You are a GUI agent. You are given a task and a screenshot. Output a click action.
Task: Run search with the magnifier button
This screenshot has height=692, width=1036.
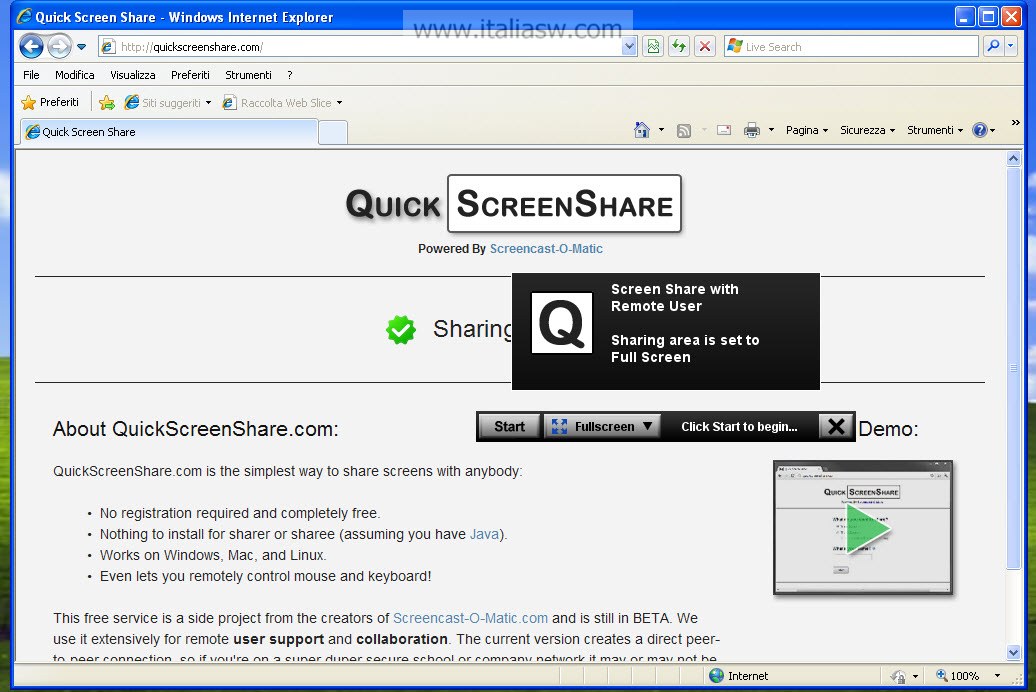[x=992, y=46]
